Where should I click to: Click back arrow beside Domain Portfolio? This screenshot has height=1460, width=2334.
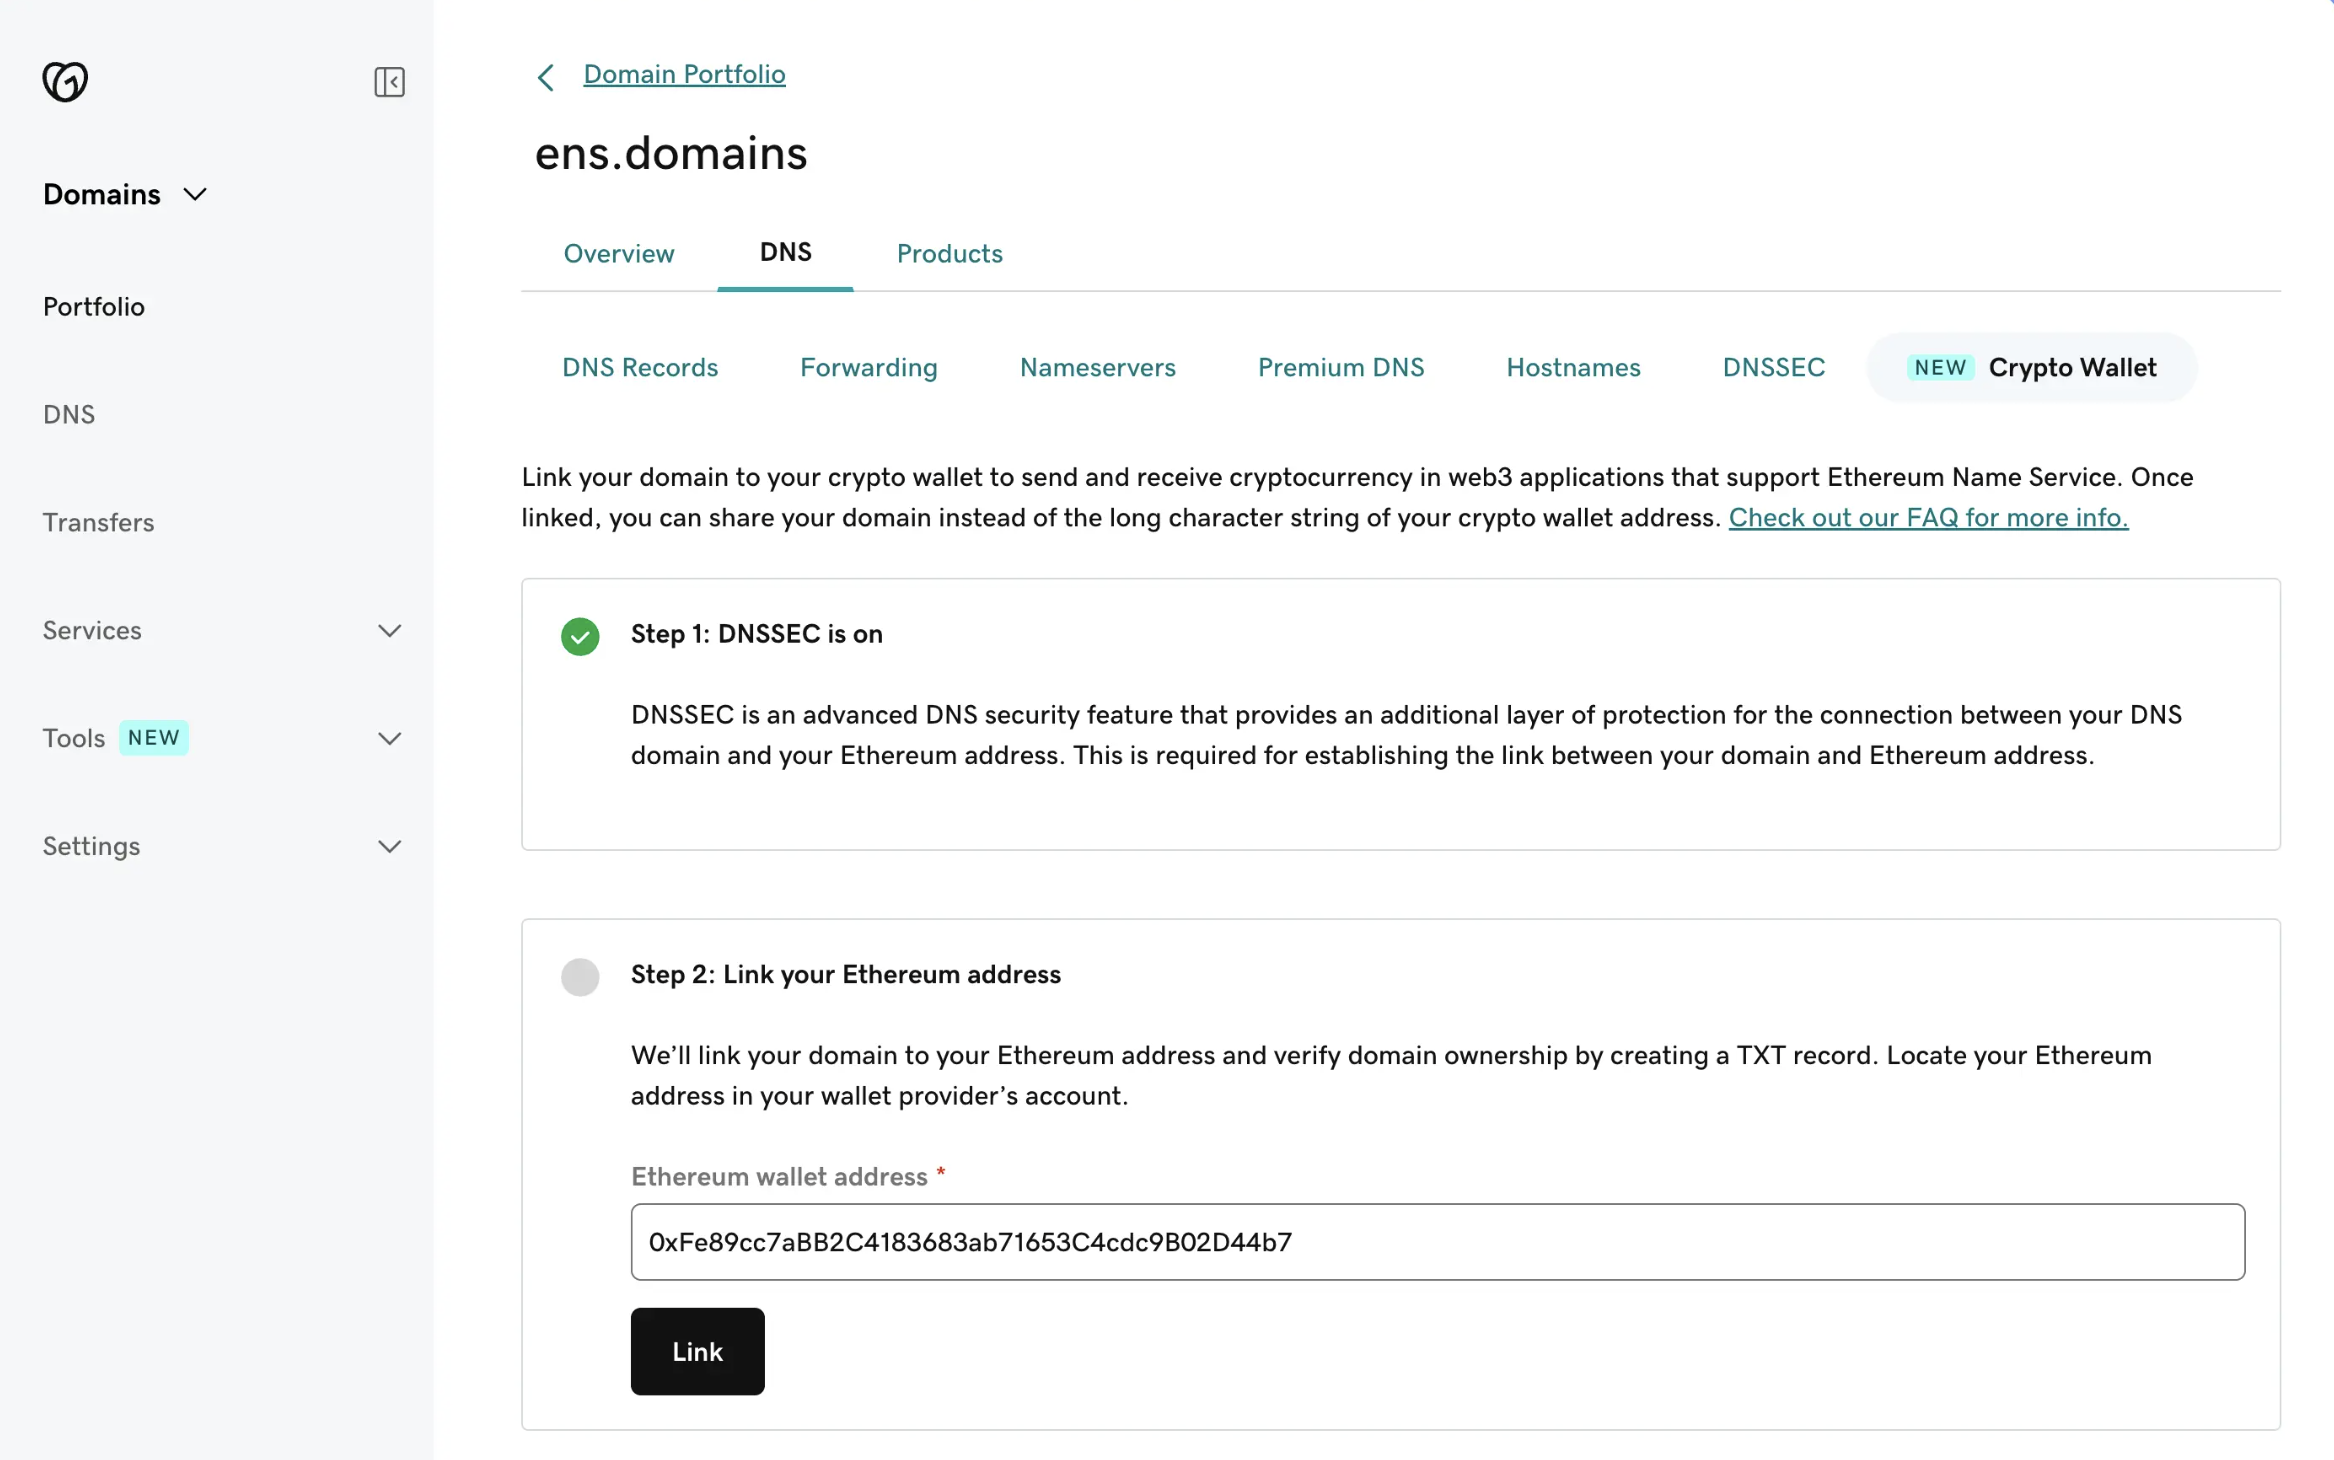(546, 77)
